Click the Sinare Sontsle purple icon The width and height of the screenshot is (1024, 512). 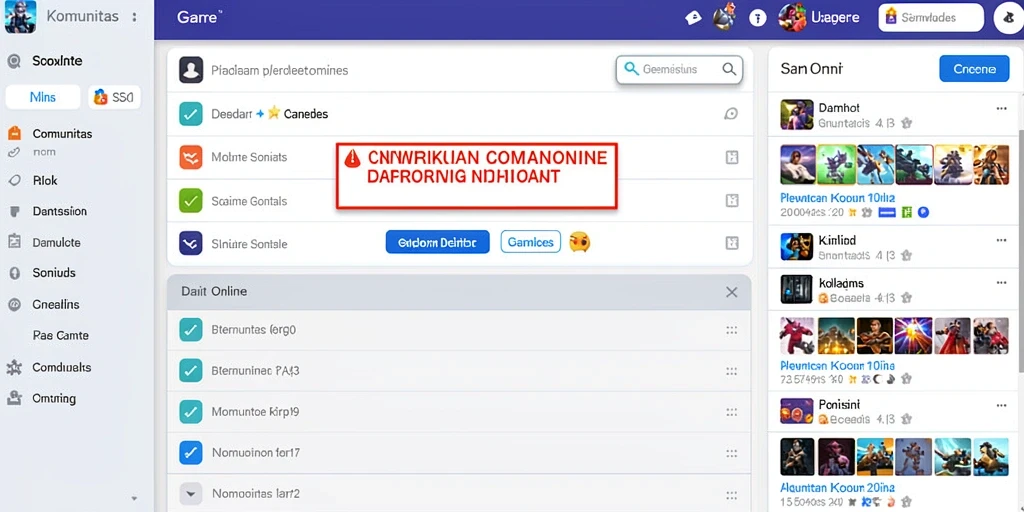click(191, 244)
